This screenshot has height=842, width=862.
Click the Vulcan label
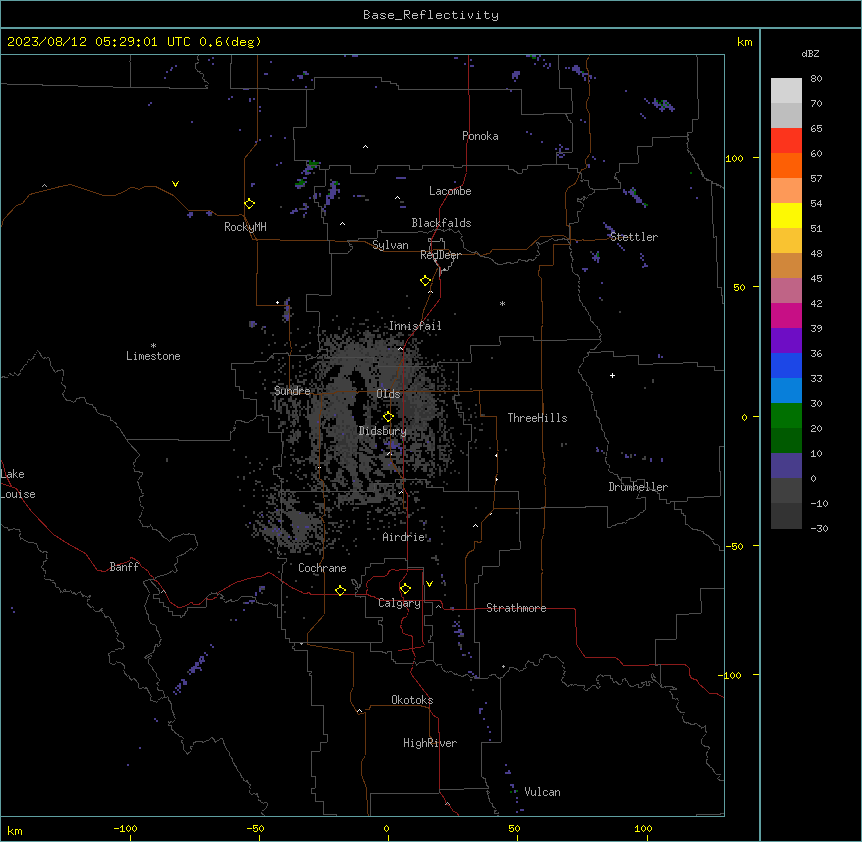tap(542, 792)
